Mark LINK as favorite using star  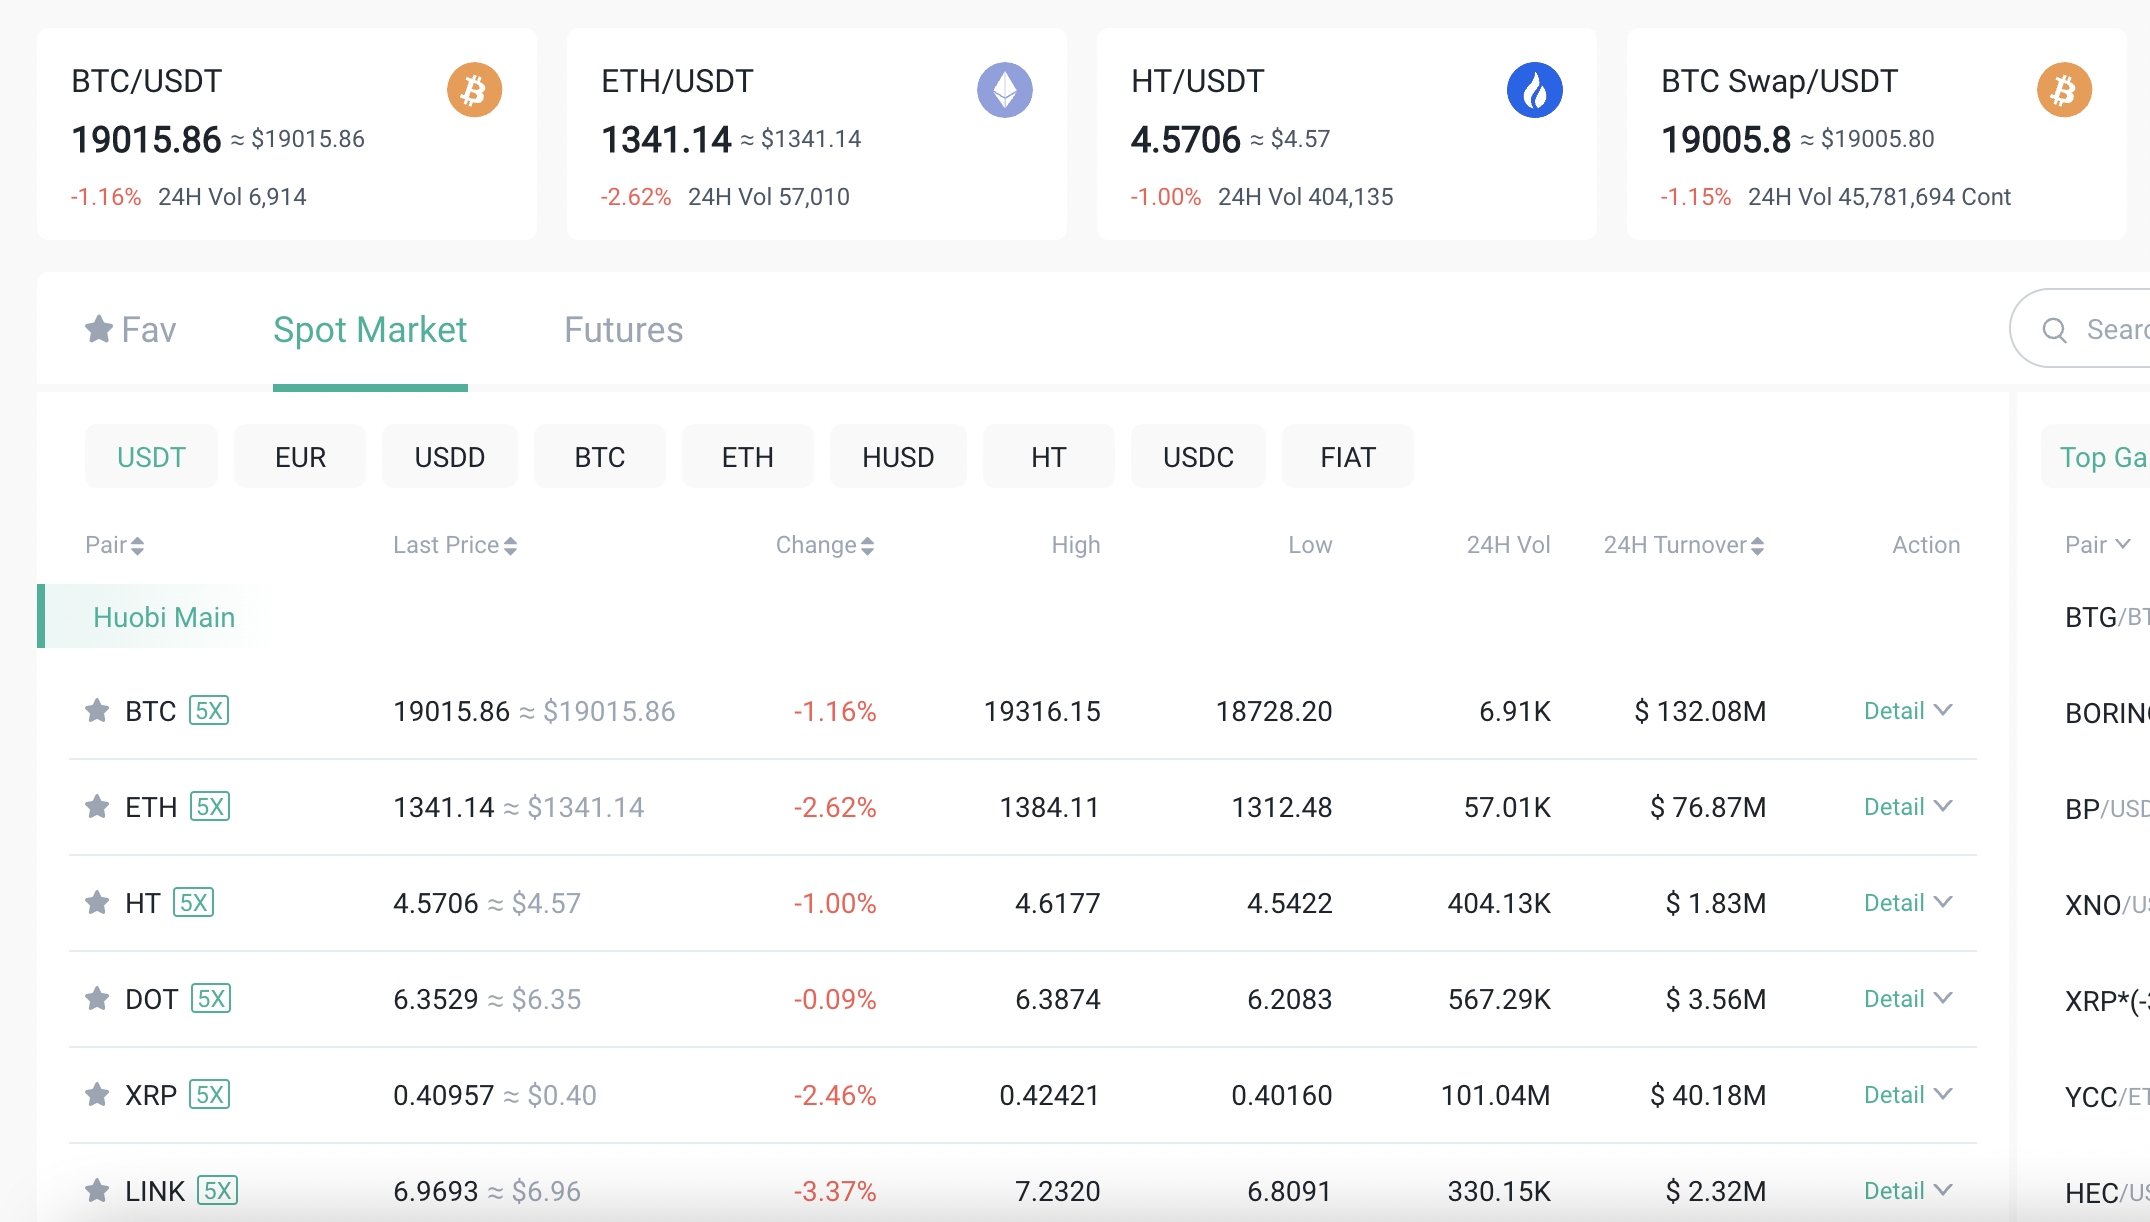click(97, 1191)
